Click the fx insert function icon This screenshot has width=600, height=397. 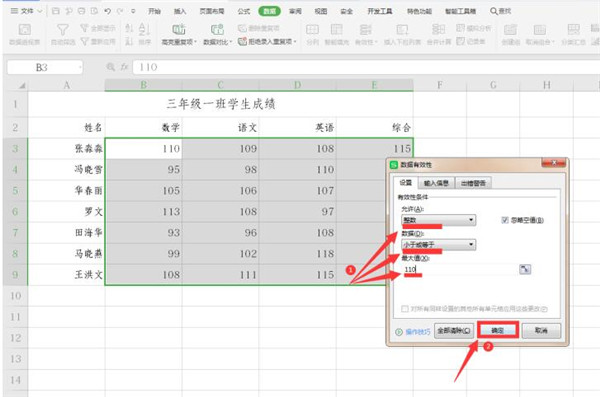[124, 67]
